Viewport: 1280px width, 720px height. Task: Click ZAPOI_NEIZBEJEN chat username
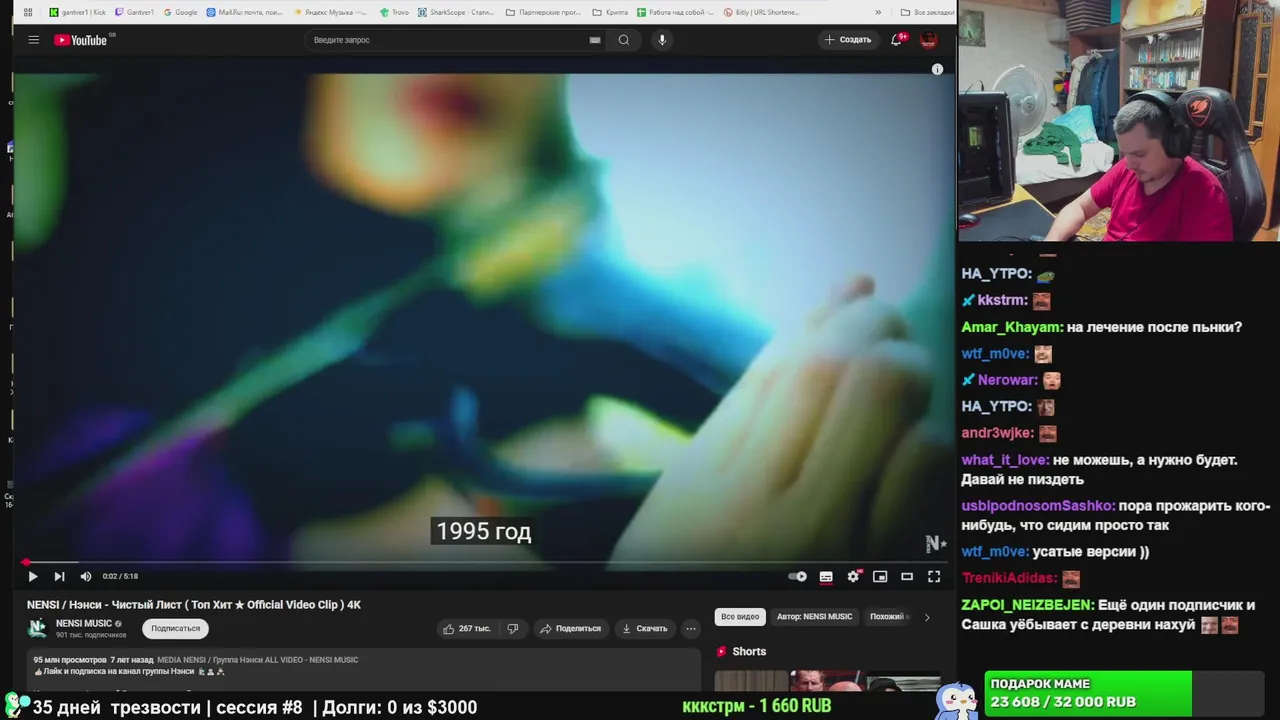(1027, 605)
